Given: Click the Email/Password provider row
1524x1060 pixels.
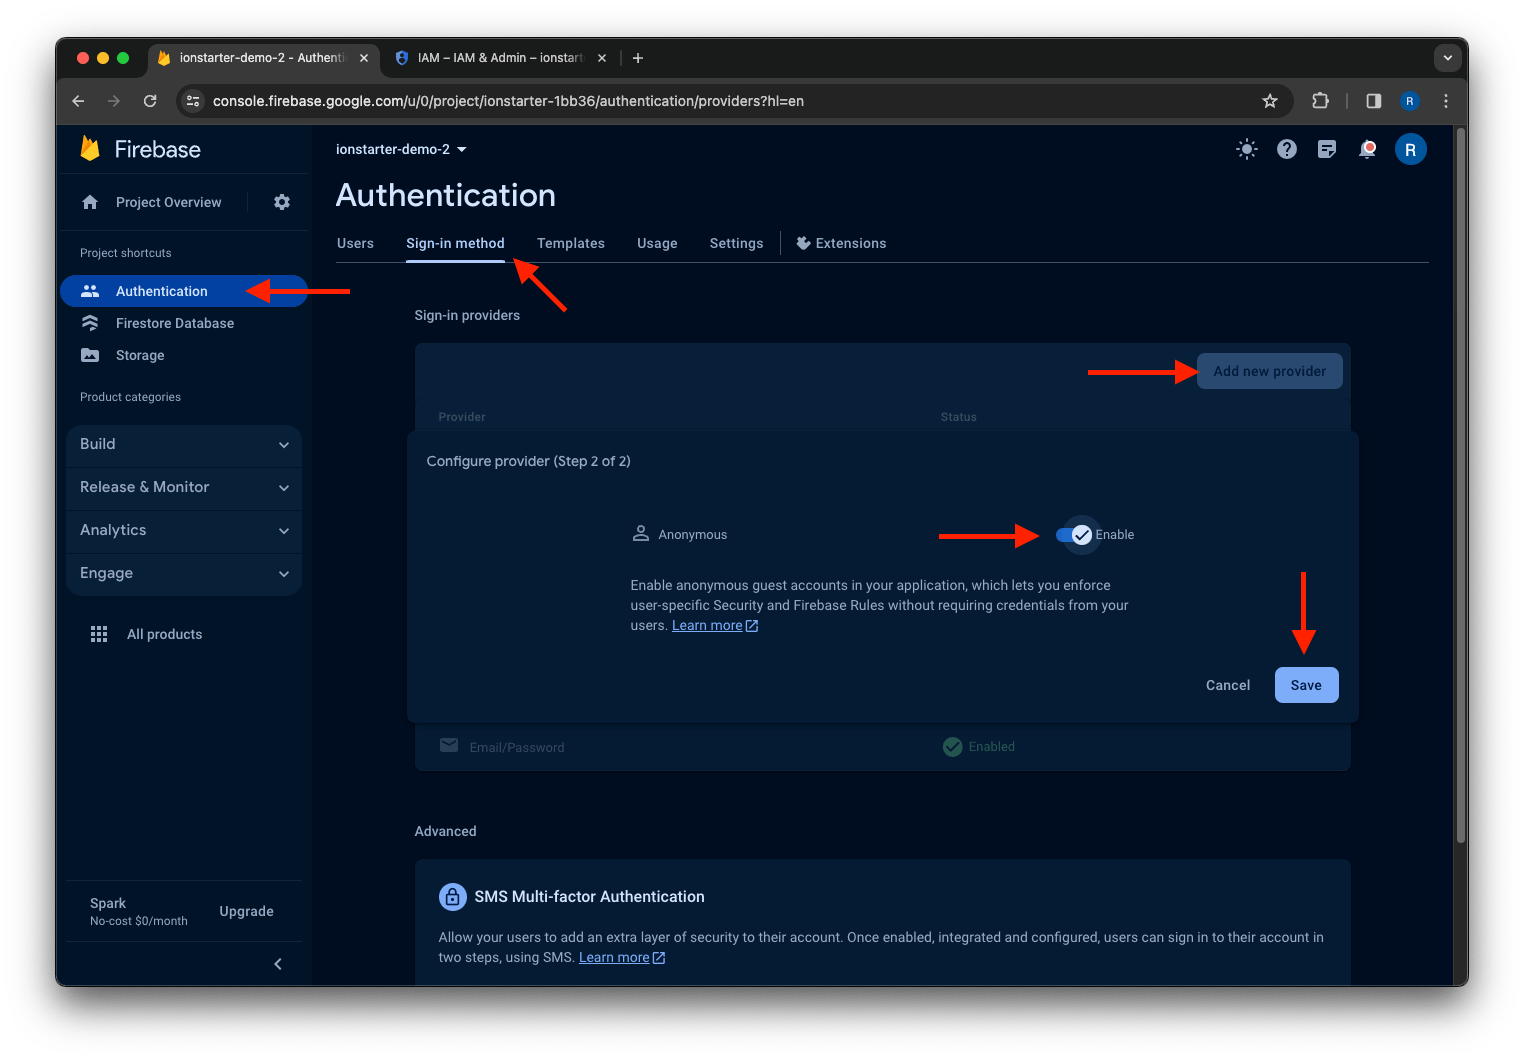Looking at the screenshot, I should pos(882,747).
